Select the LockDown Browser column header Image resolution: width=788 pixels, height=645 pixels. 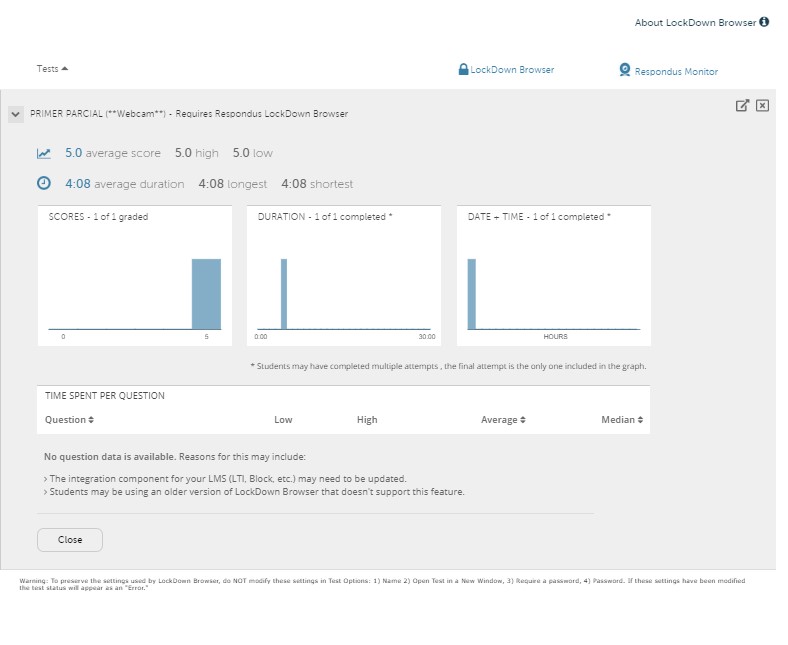pyautogui.click(x=512, y=70)
